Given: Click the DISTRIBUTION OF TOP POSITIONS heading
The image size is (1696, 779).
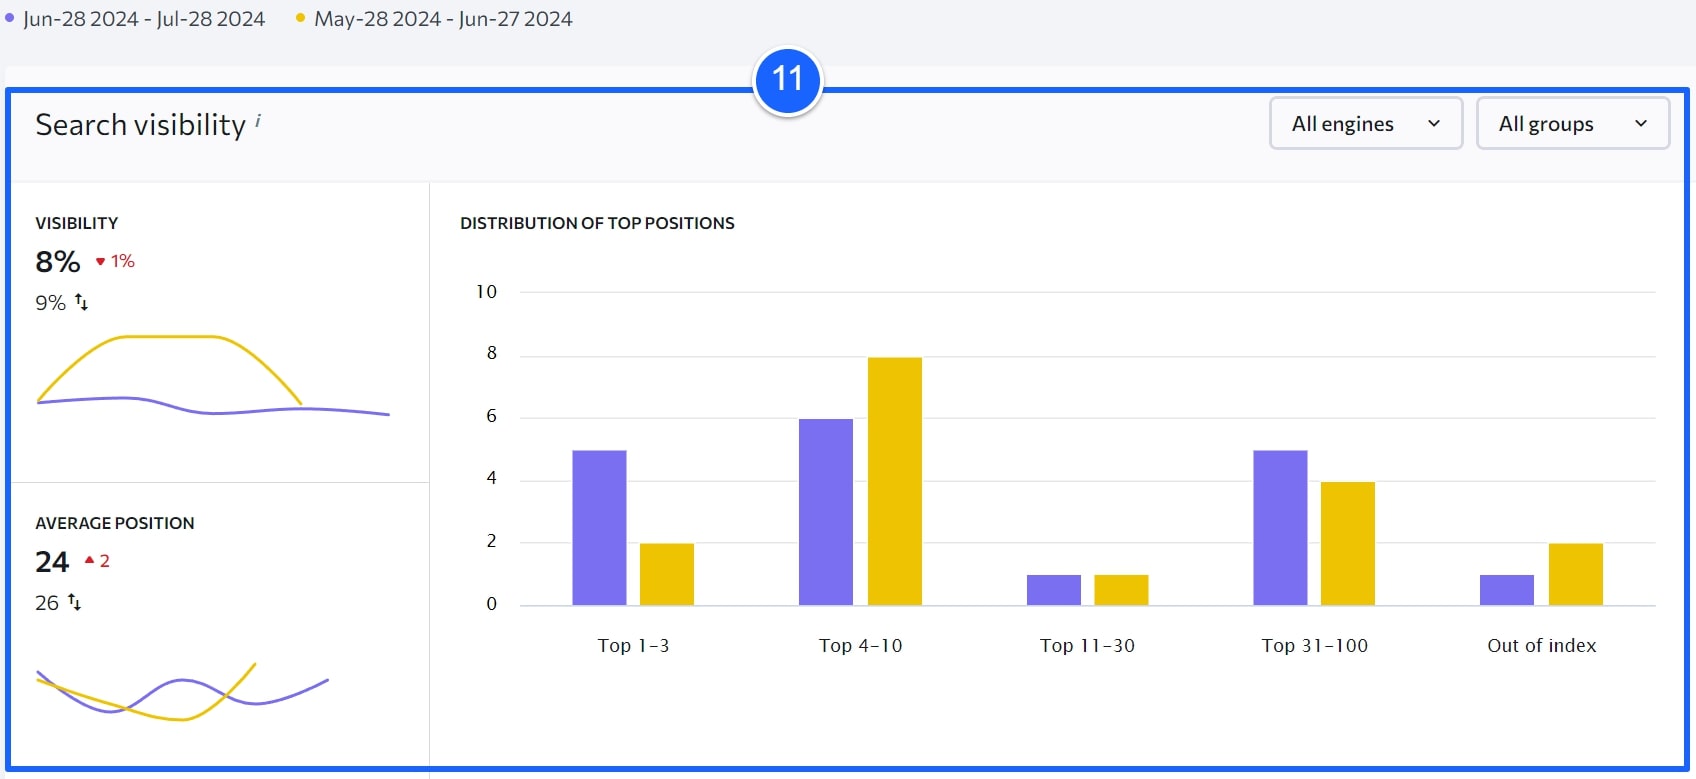Looking at the screenshot, I should [597, 223].
